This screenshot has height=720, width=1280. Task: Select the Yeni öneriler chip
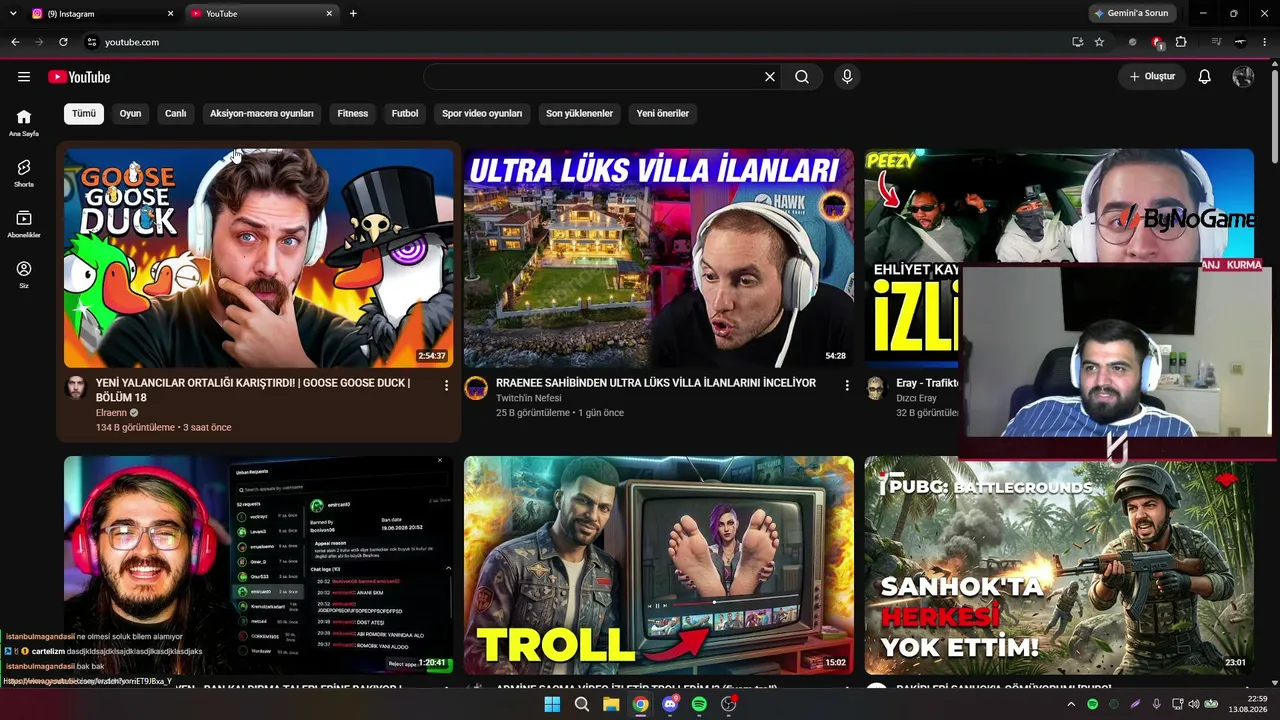click(x=663, y=113)
